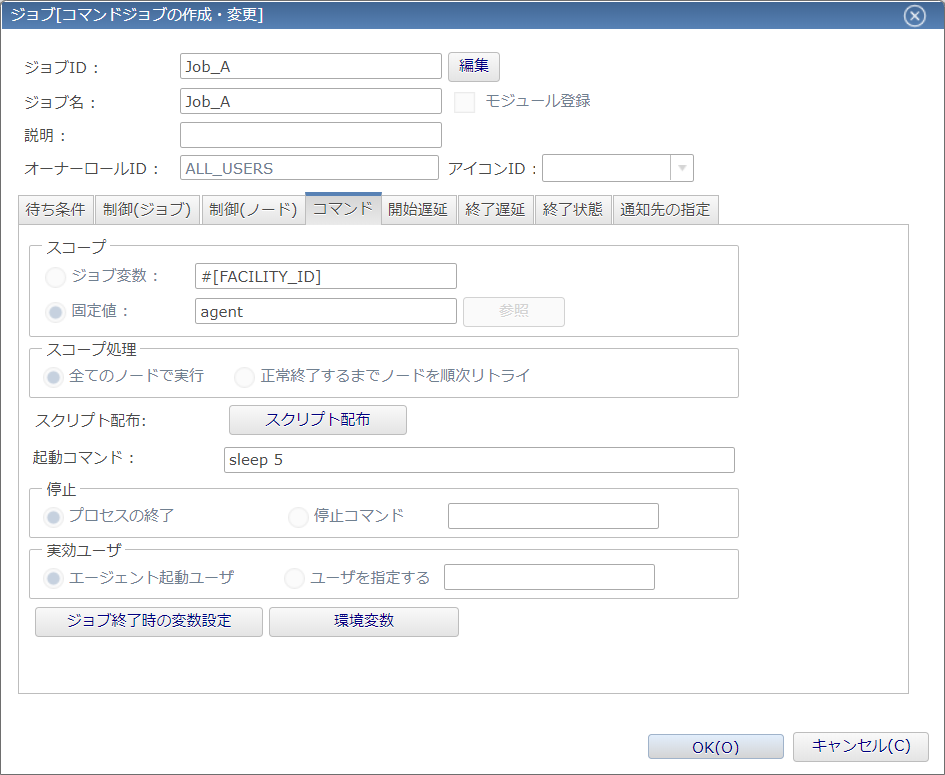Select the コマンド tab
Image resolution: width=945 pixels, height=775 pixels.
343,209
